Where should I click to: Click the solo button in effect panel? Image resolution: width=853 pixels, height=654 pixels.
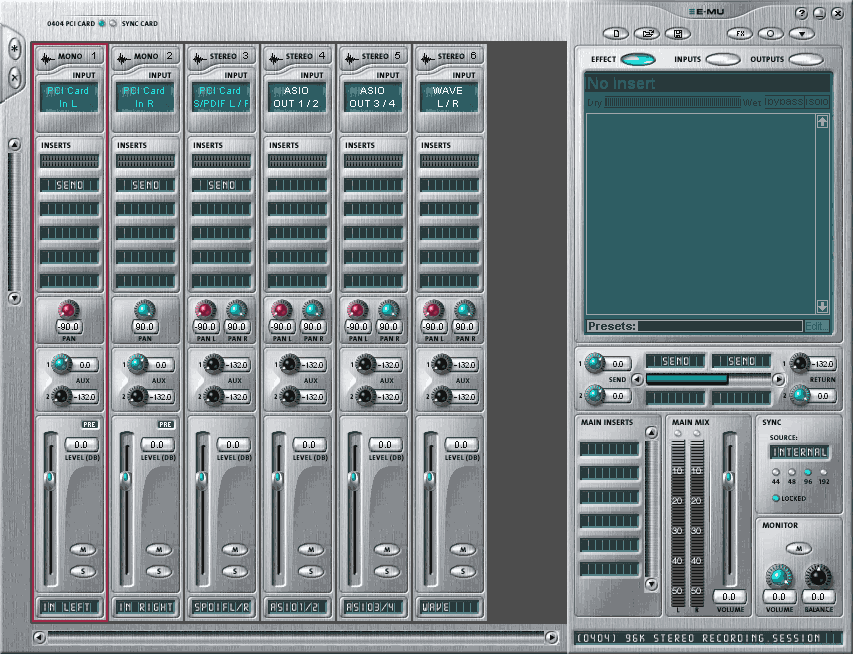point(817,102)
